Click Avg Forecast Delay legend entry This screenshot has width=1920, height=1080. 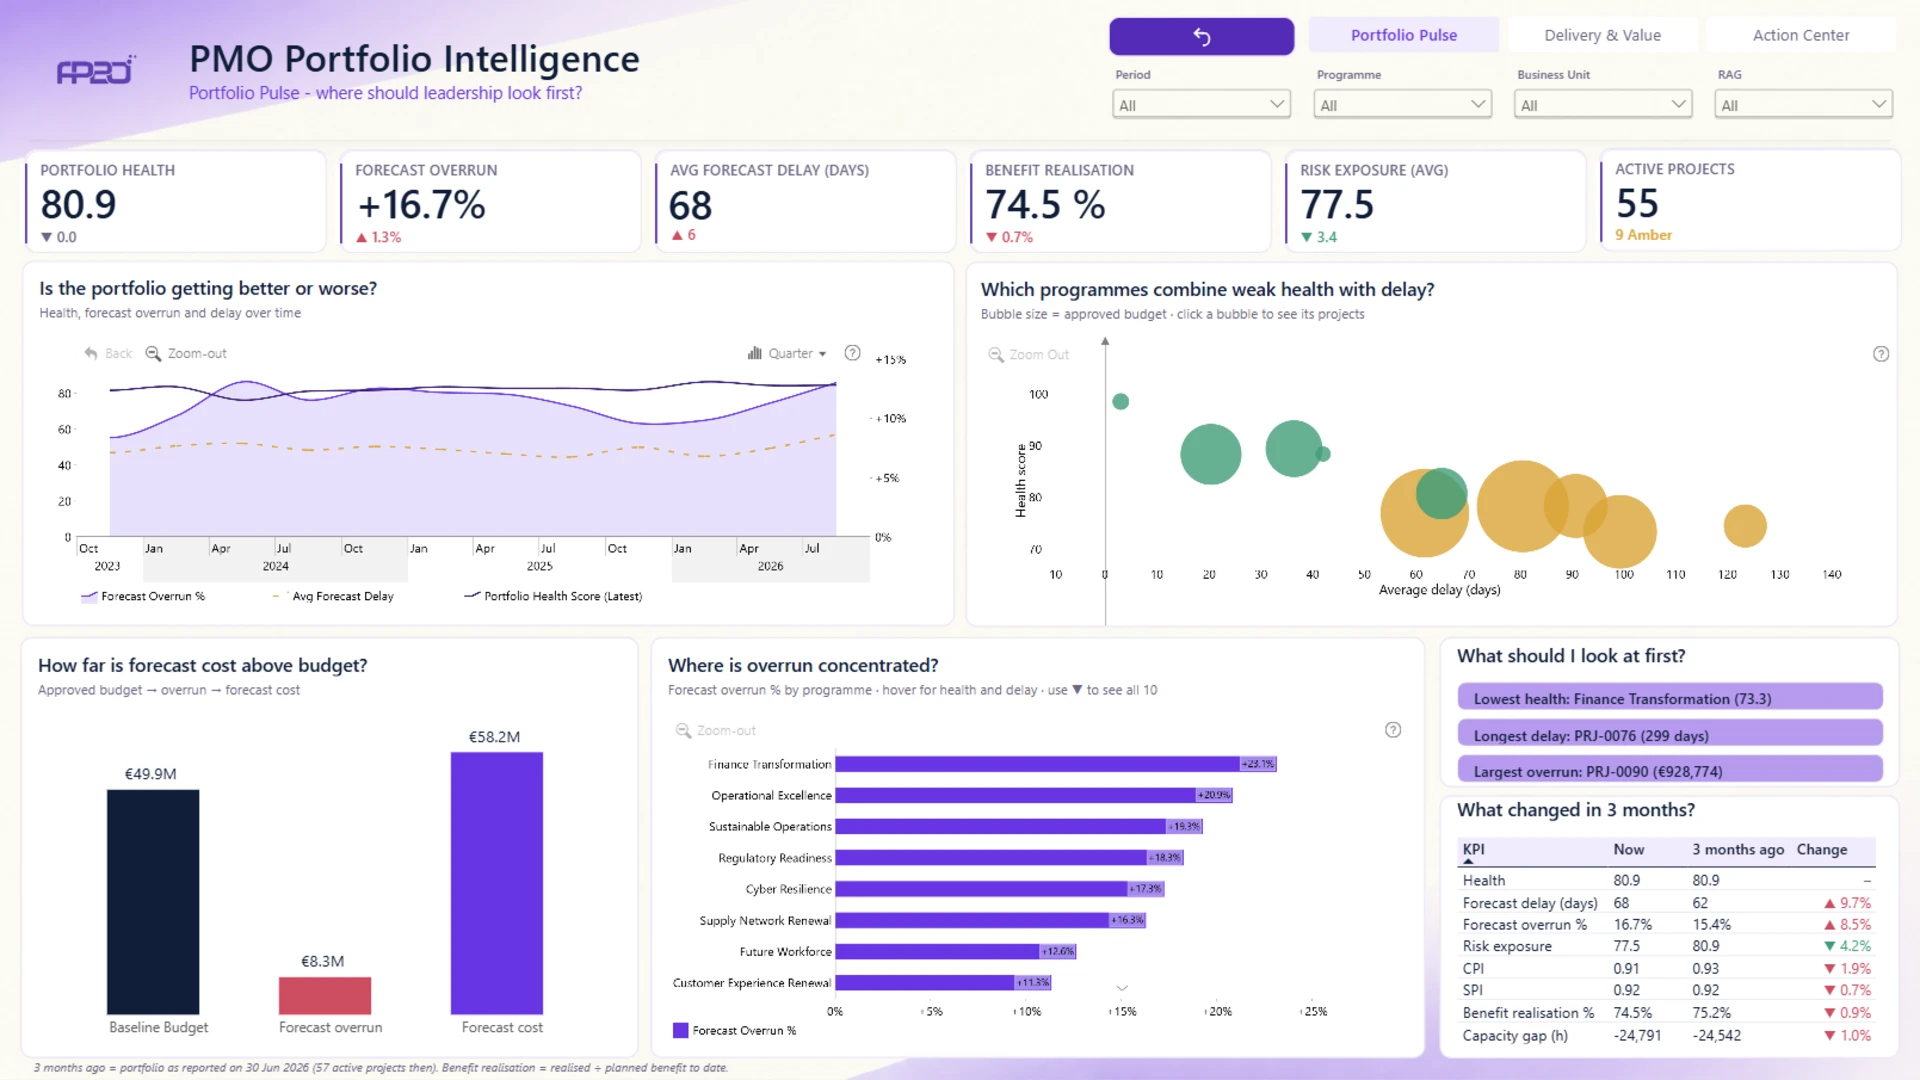click(333, 596)
